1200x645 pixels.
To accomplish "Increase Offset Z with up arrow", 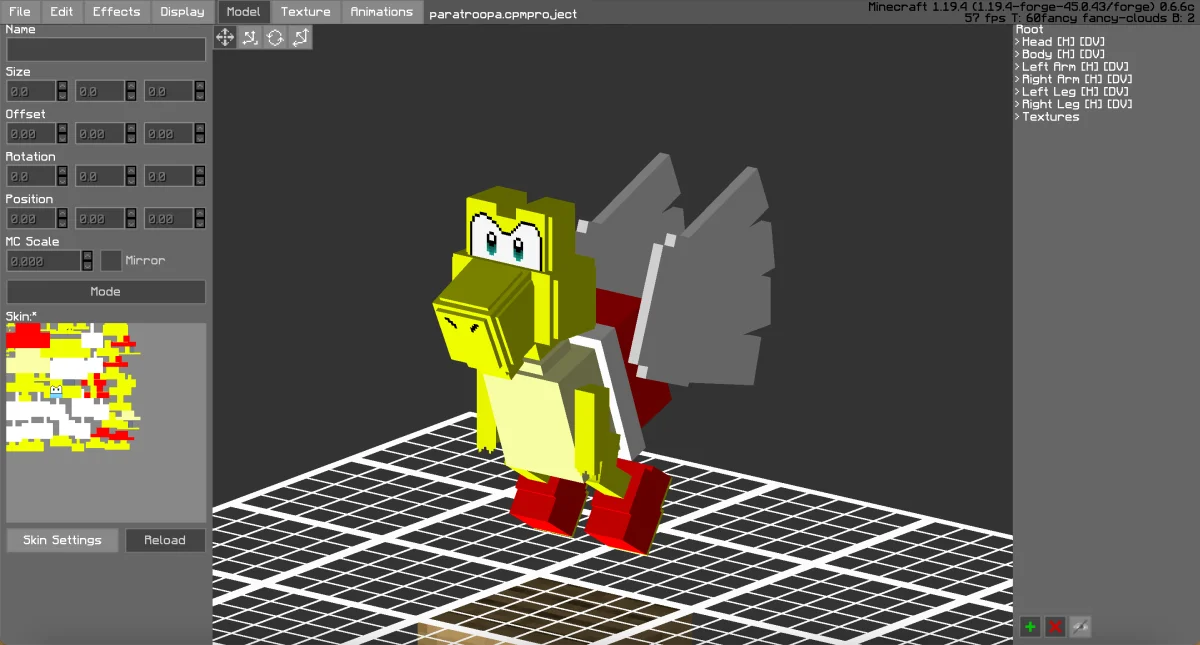I will [200, 128].
